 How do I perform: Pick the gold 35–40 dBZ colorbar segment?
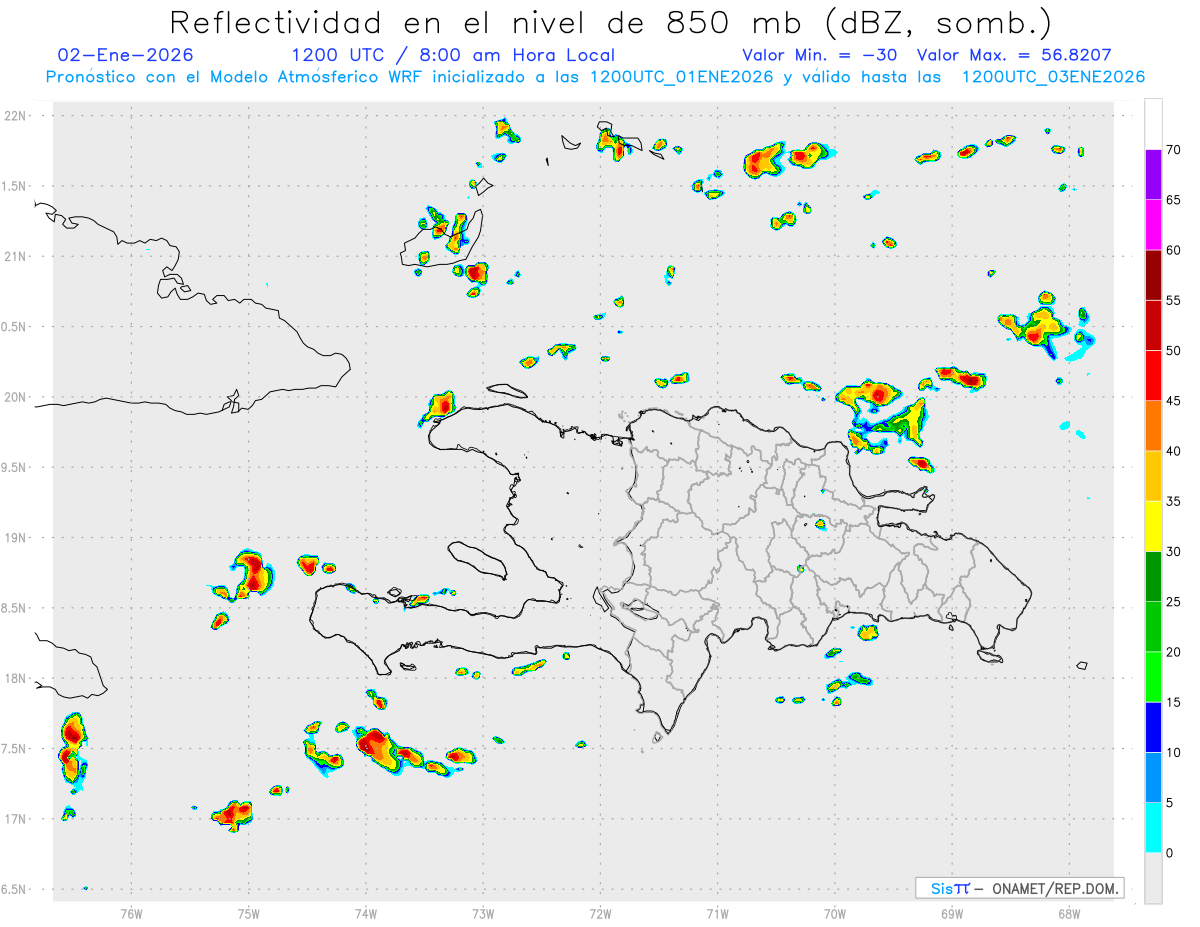pos(1153,476)
